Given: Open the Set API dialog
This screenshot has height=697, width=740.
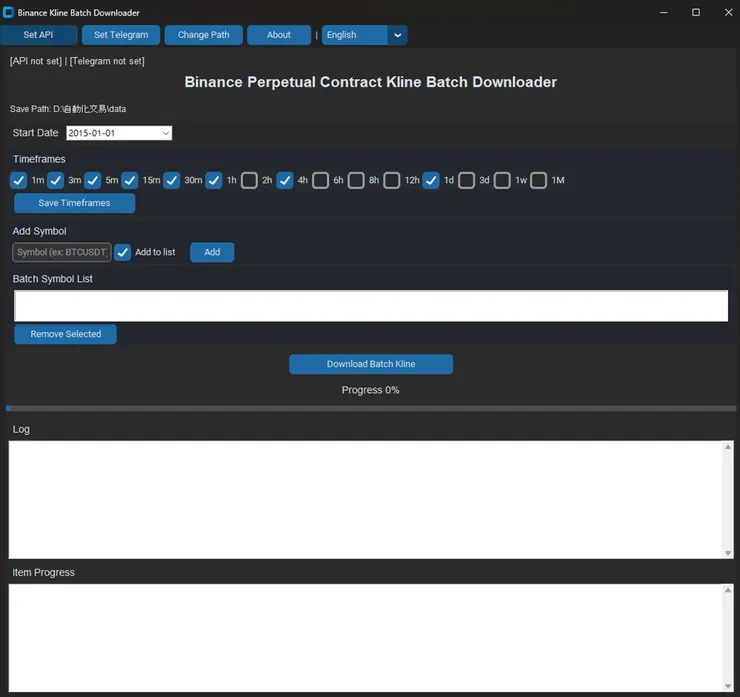Looking at the screenshot, I should click(38, 35).
